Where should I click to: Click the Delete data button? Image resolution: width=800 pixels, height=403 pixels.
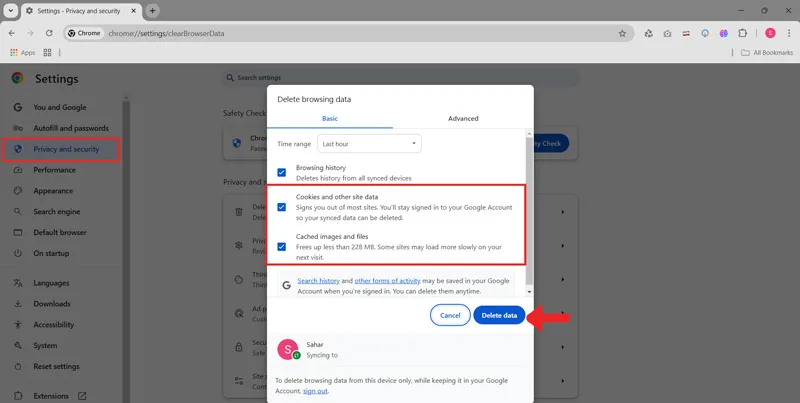pos(499,315)
